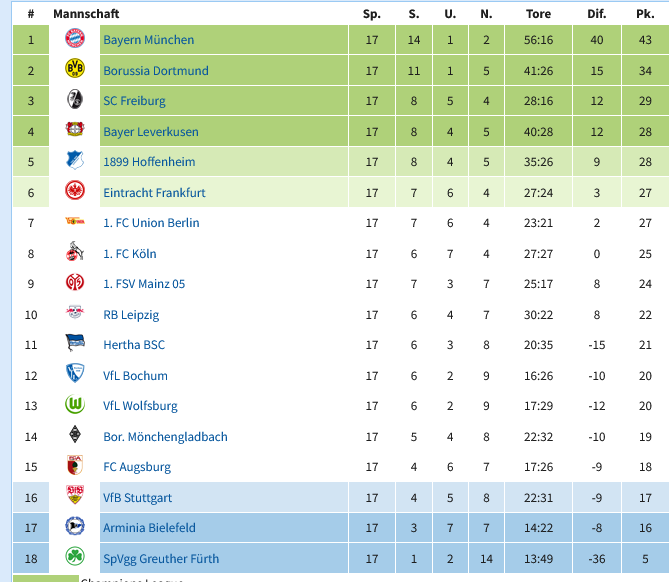Click the Hertha BSC flag logo
The width and height of the screenshot is (669, 582).
[75, 343]
